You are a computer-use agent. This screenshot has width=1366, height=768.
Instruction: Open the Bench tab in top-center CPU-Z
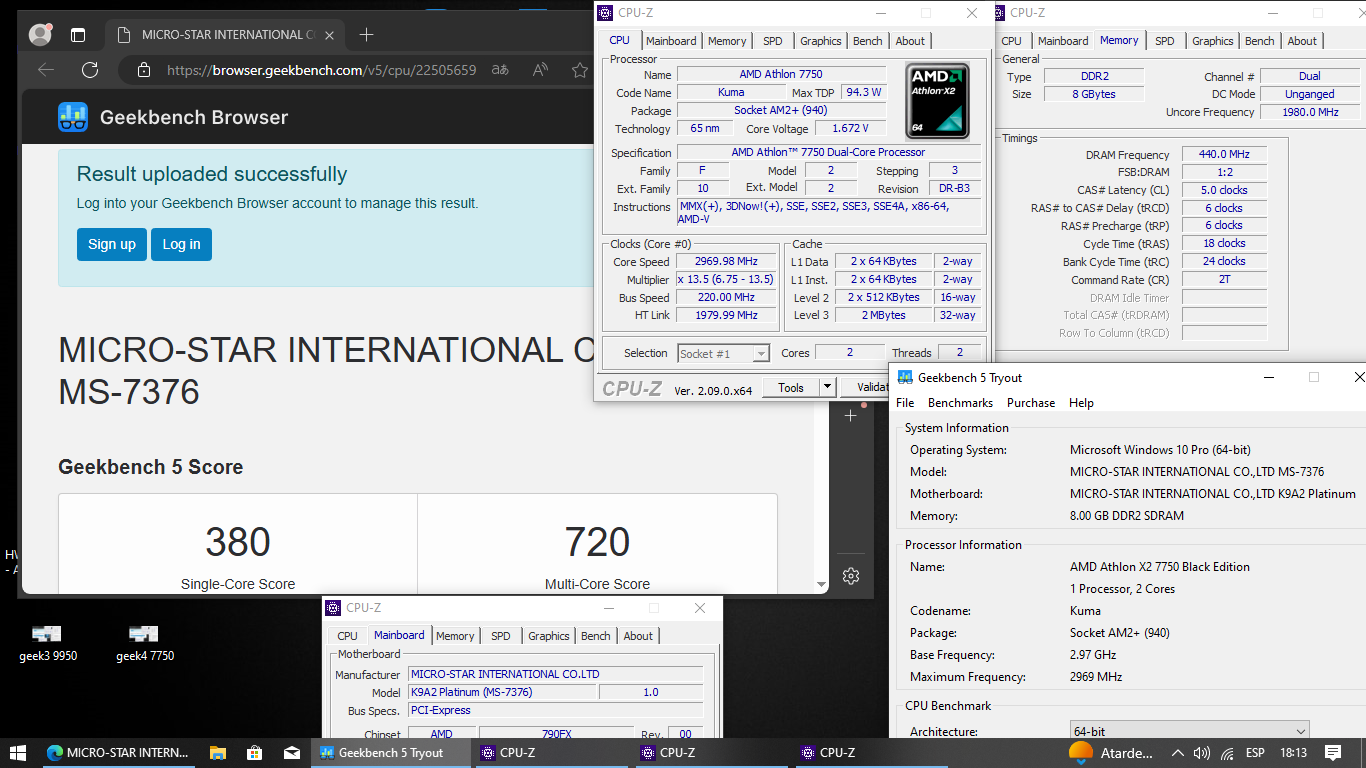[x=868, y=41]
